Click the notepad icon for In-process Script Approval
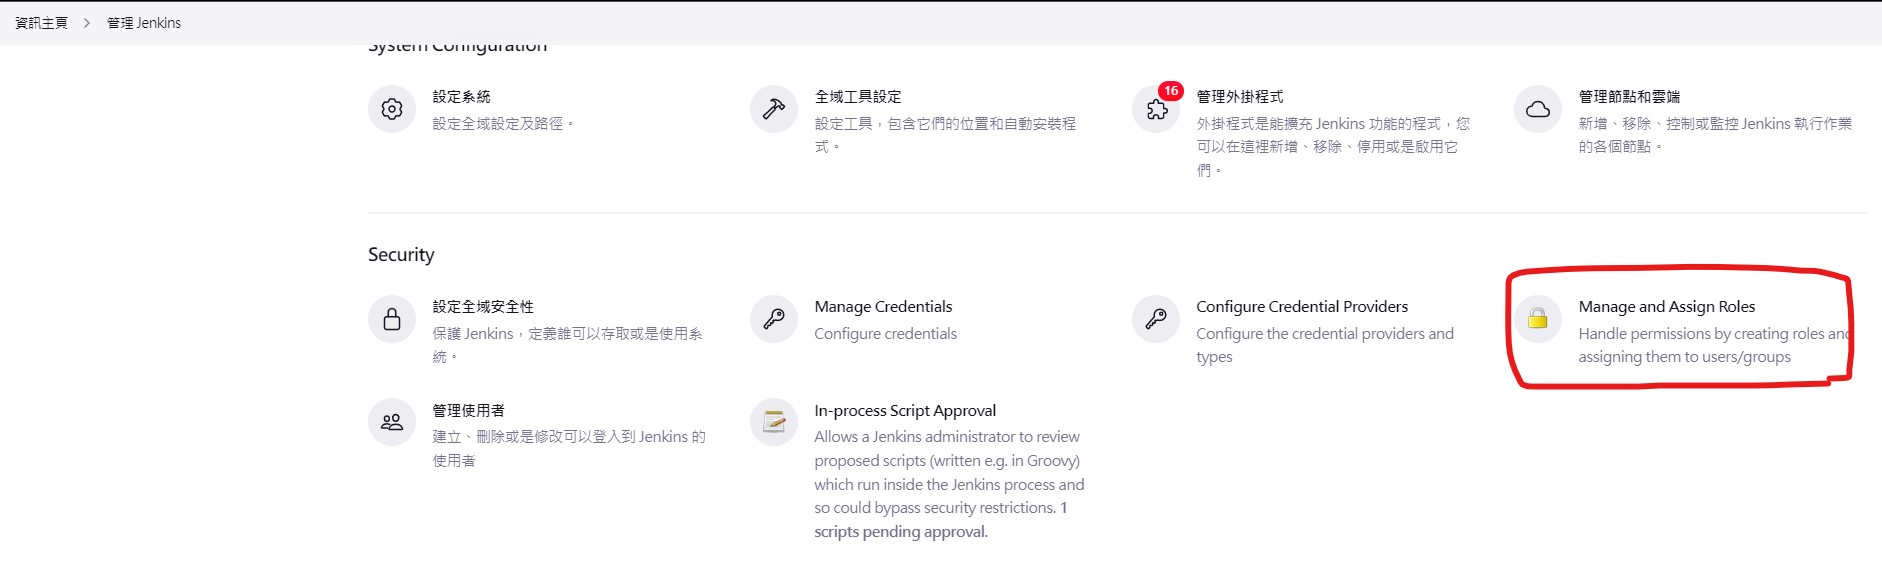Image resolution: width=1882 pixels, height=567 pixels. pyautogui.click(x=774, y=422)
